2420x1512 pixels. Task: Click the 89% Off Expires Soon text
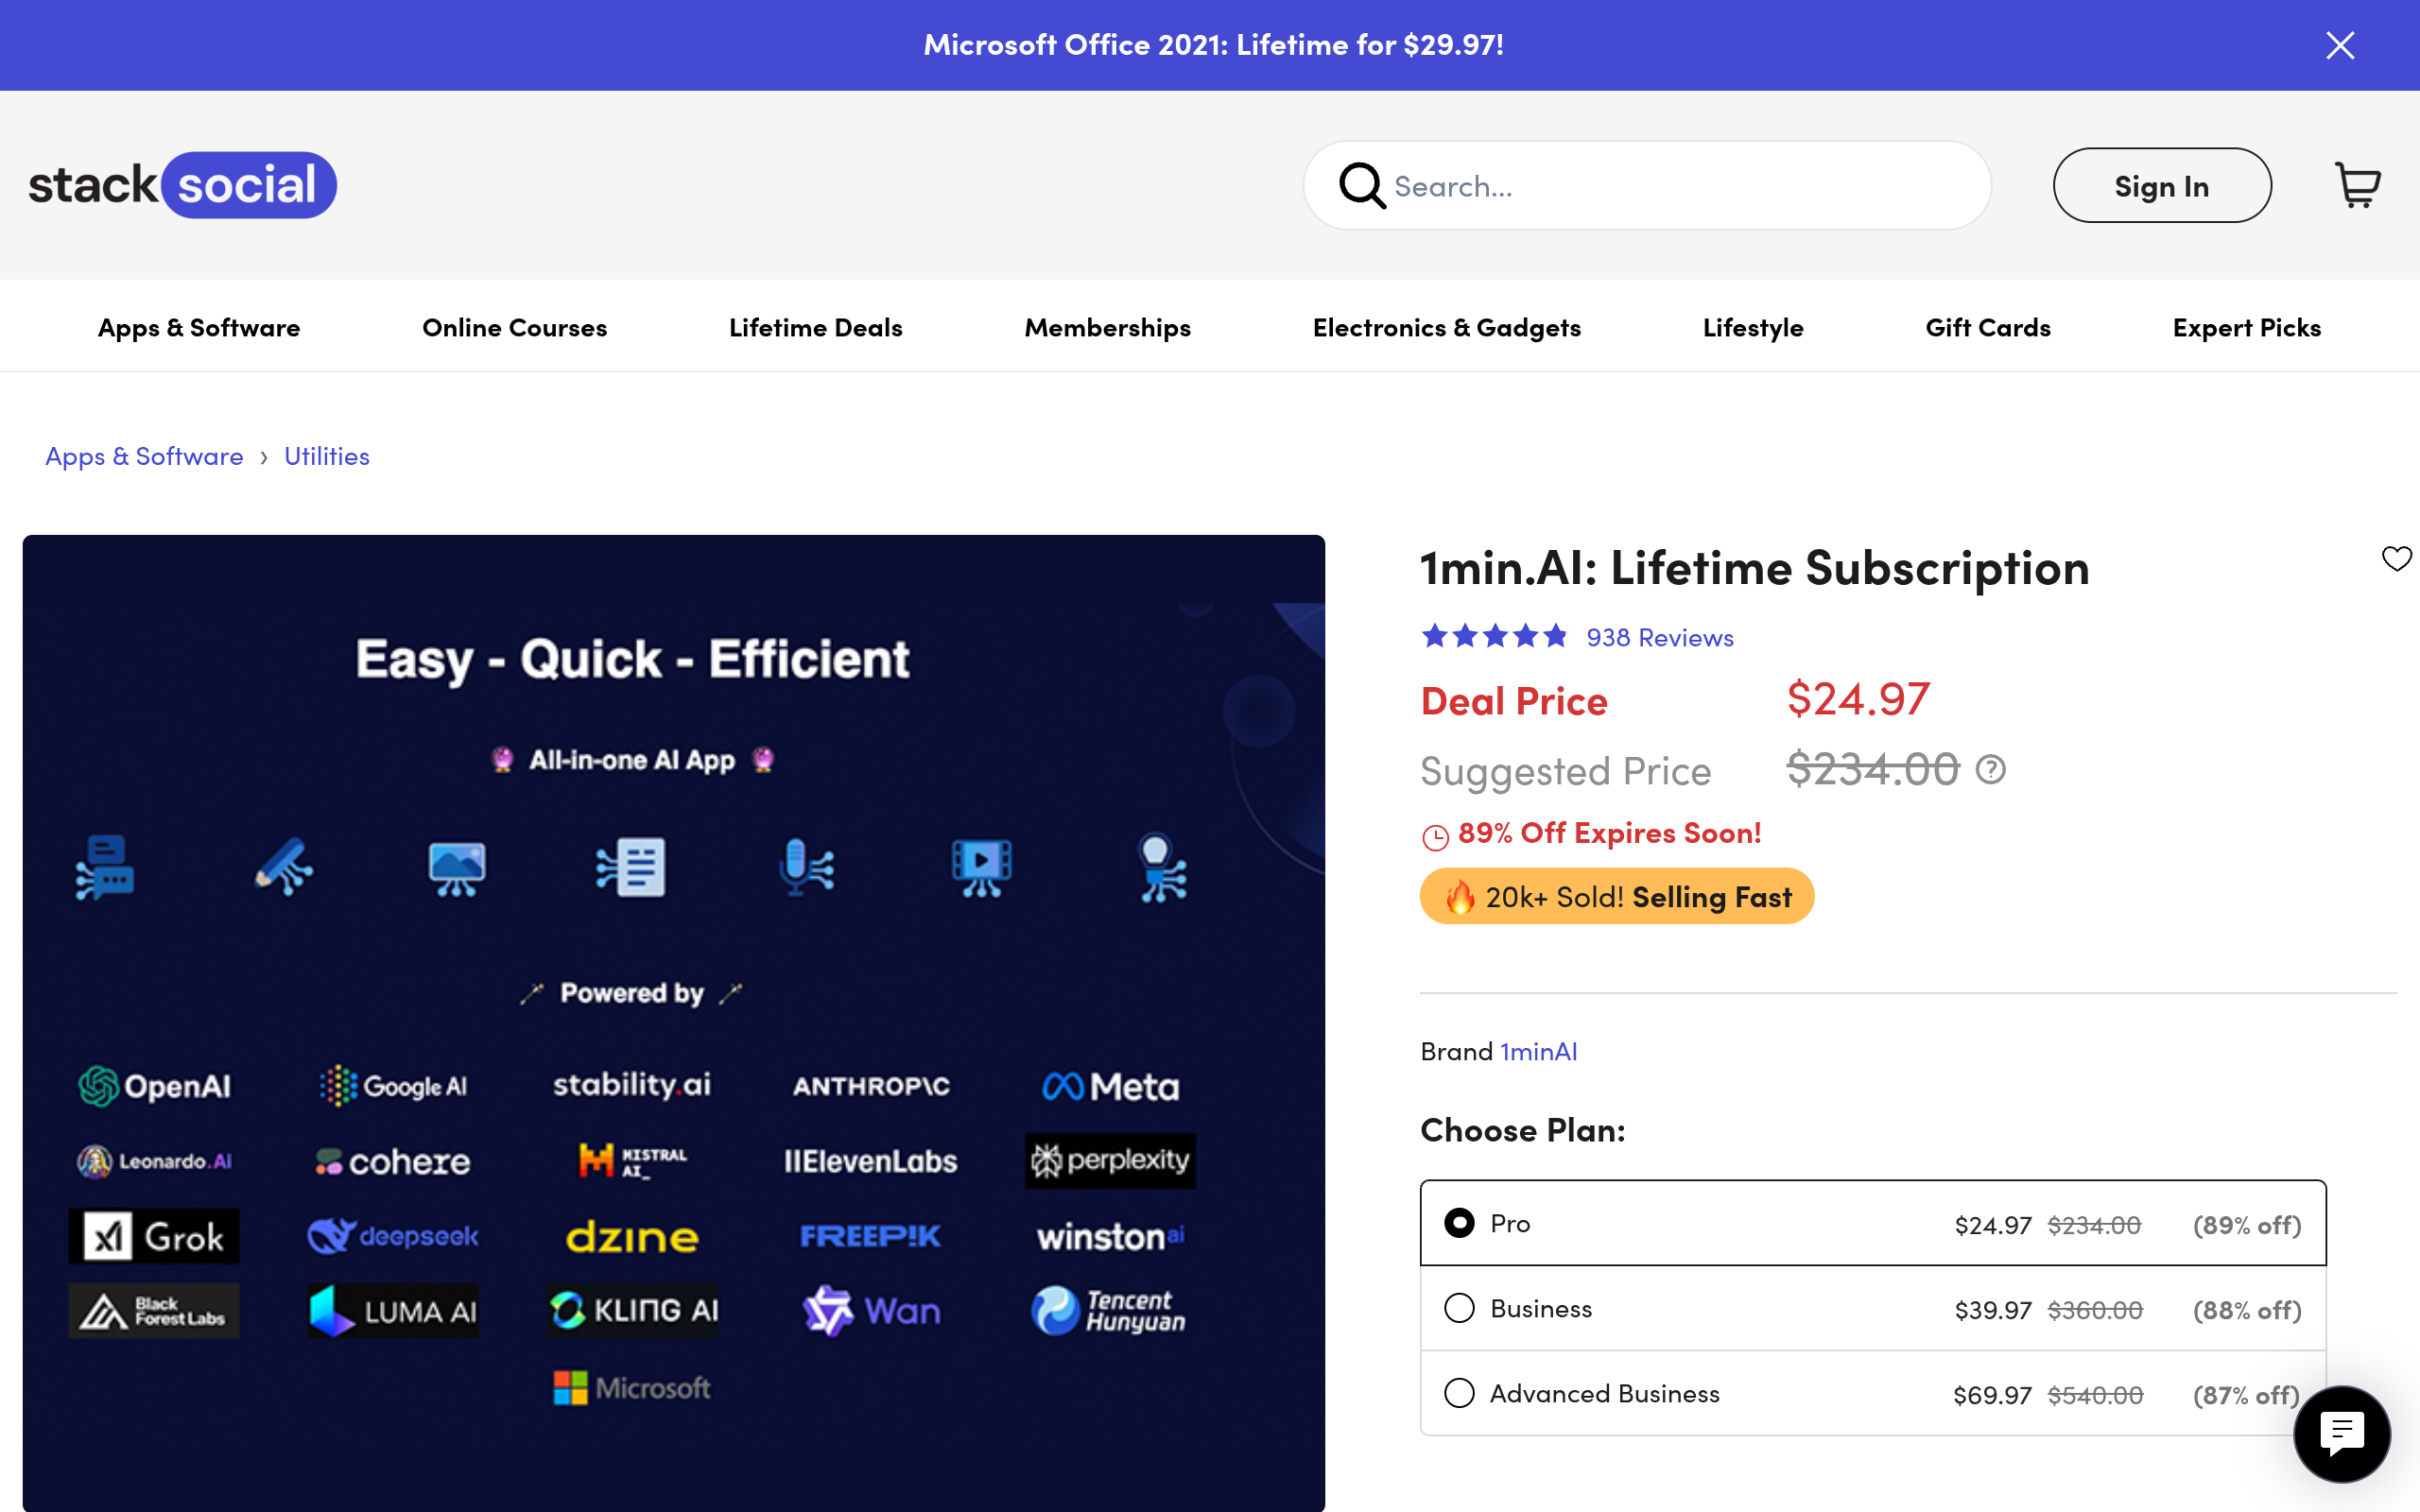(x=1609, y=833)
